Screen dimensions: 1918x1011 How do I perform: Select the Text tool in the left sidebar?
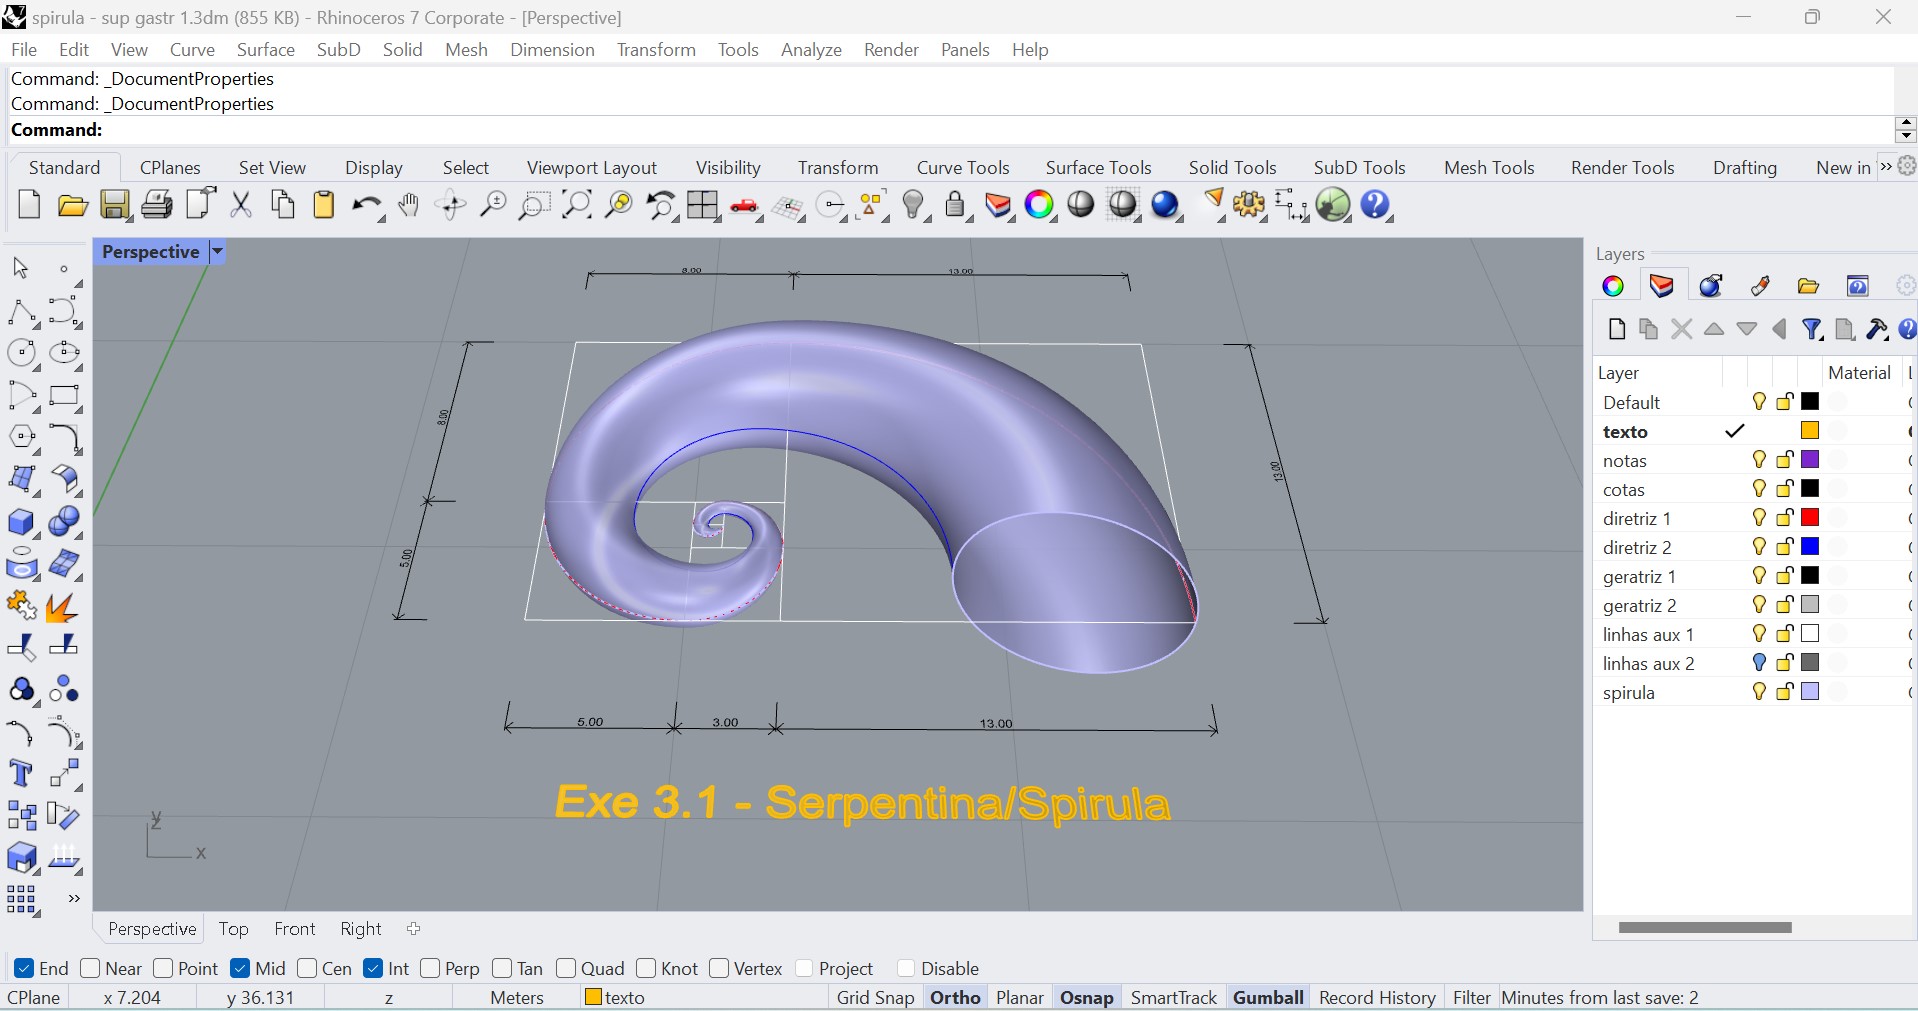pos(22,774)
